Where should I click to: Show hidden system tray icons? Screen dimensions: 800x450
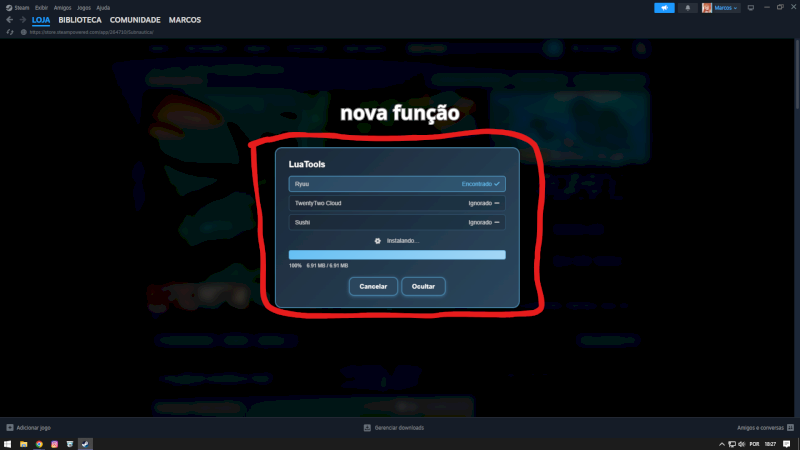pos(721,444)
